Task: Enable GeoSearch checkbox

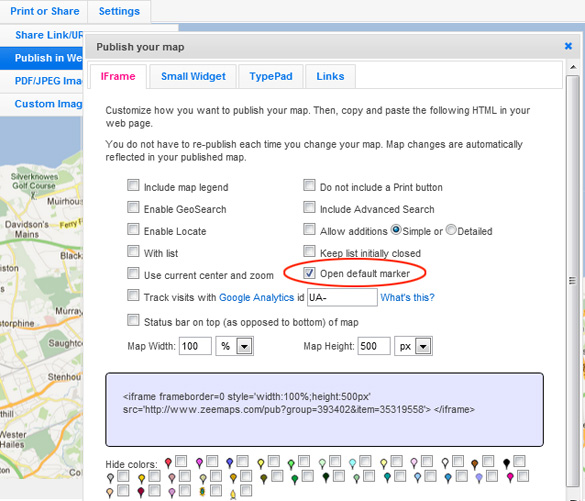Action: (133, 207)
